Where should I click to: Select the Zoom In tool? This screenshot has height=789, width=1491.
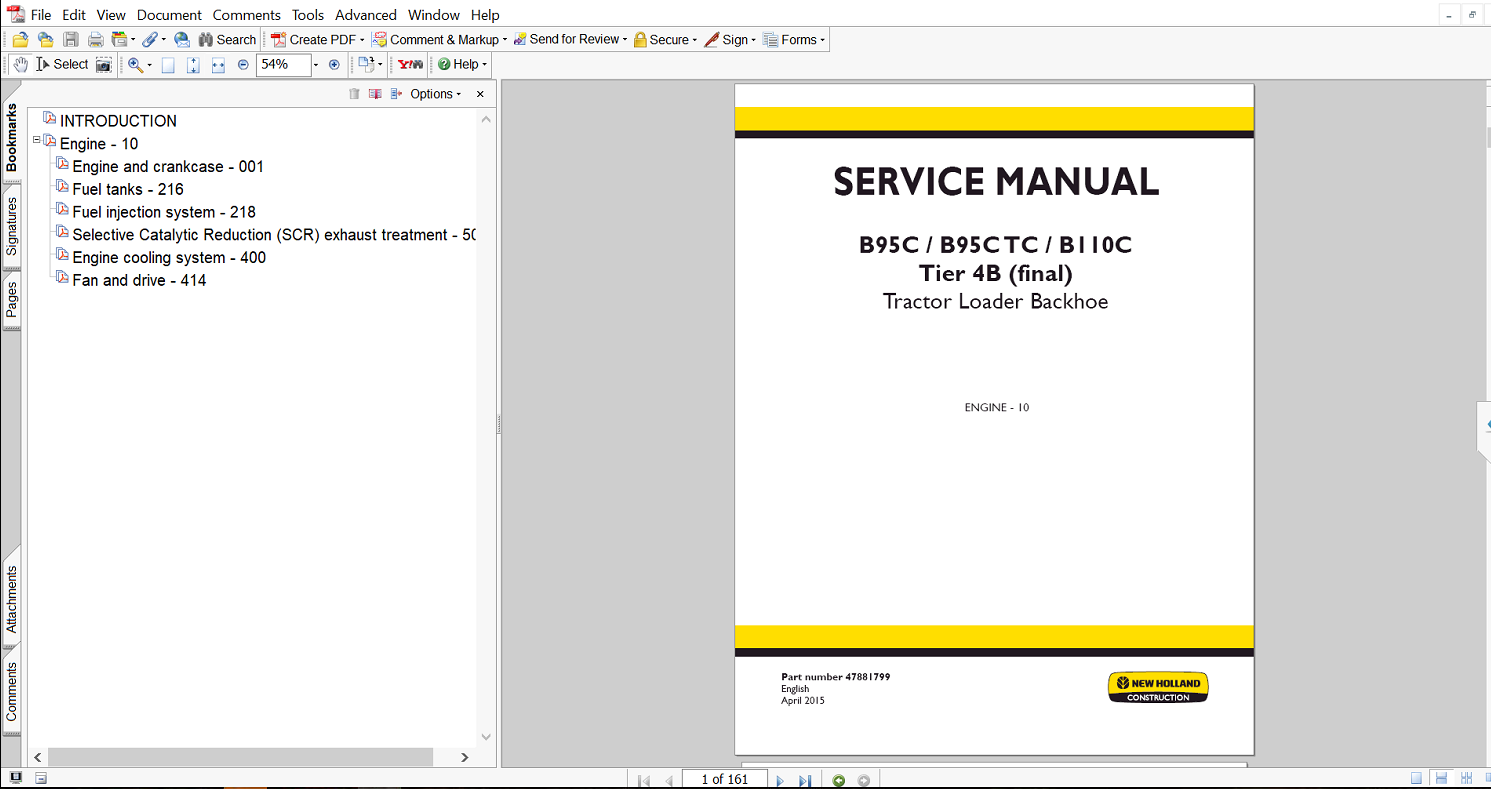pyautogui.click(x=135, y=64)
